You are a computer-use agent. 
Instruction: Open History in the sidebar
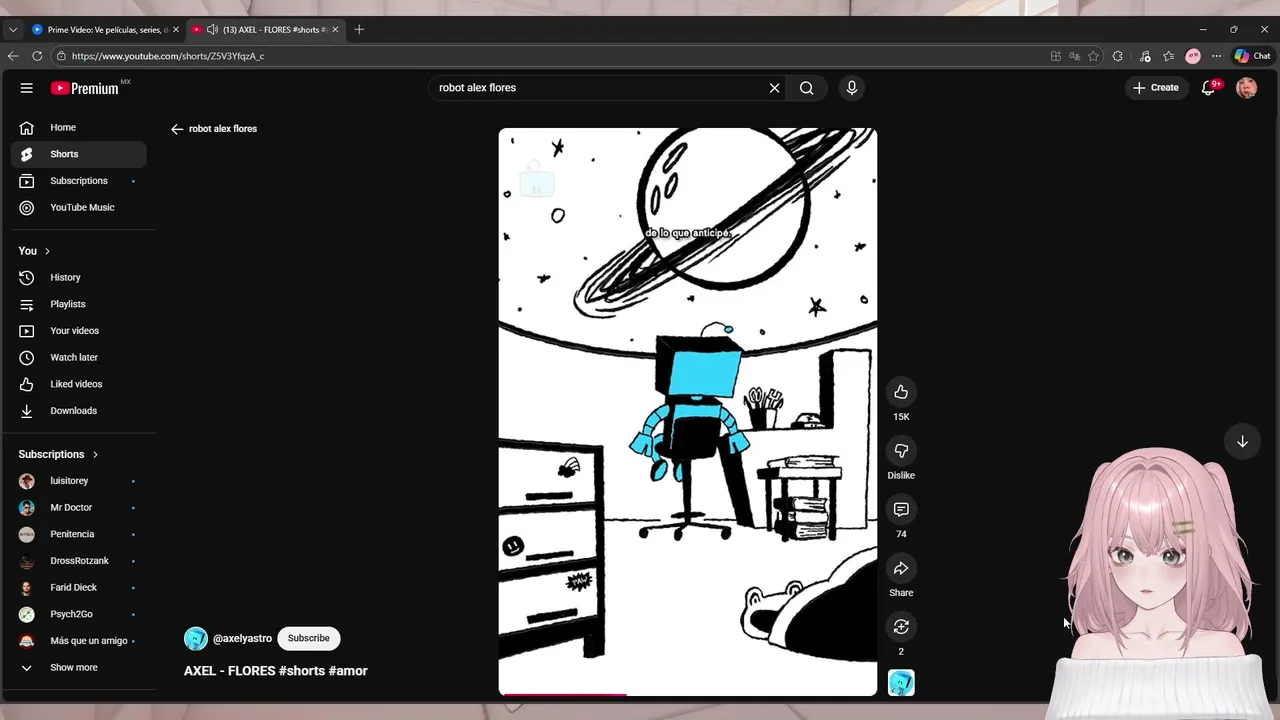79,277
